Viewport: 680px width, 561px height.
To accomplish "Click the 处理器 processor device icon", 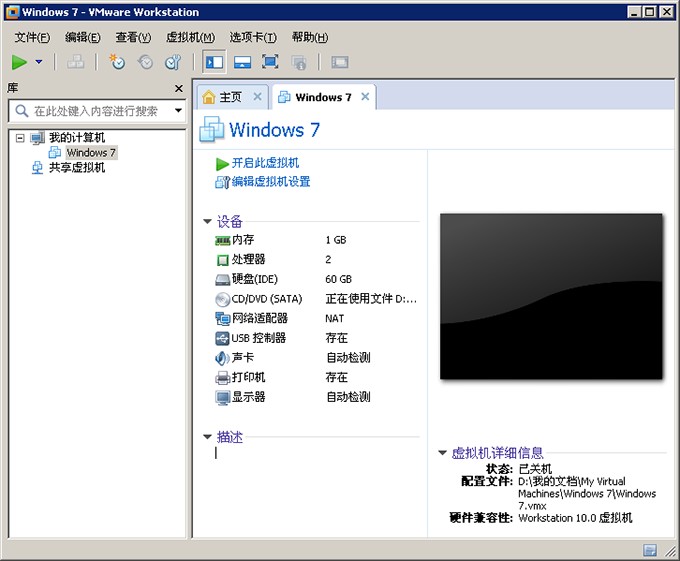I will click(x=222, y=260).
